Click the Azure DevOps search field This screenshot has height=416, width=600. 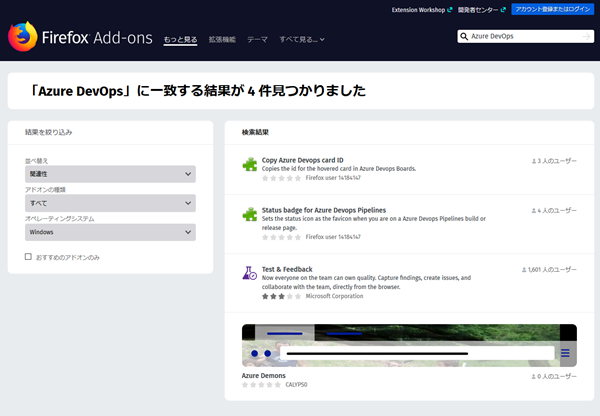point(525,36)
